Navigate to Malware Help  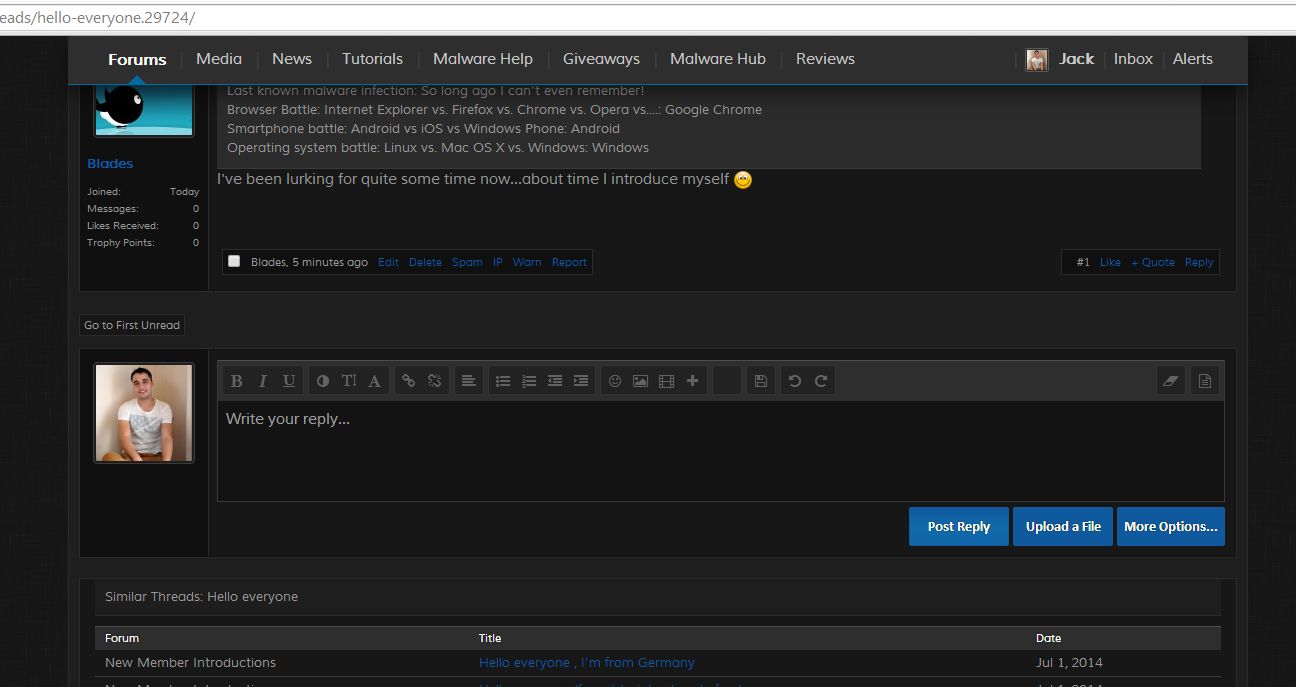[483, 59]
